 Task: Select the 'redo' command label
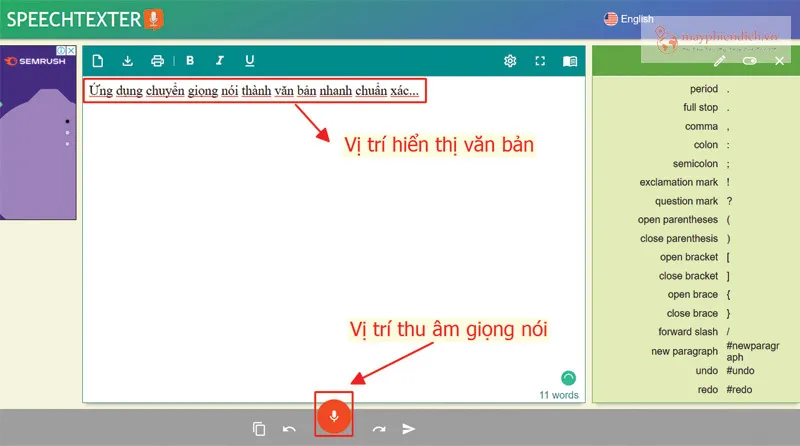[708, 390]
